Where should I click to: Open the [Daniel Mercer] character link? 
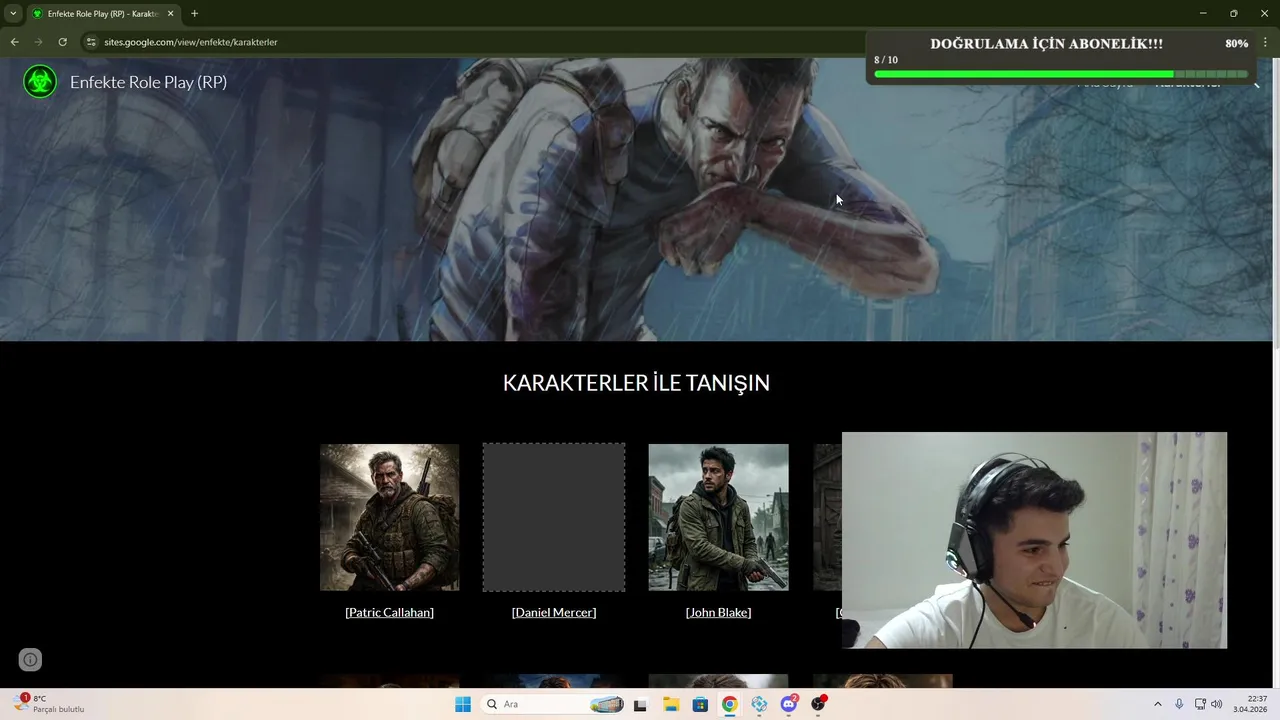coord(553,612)
